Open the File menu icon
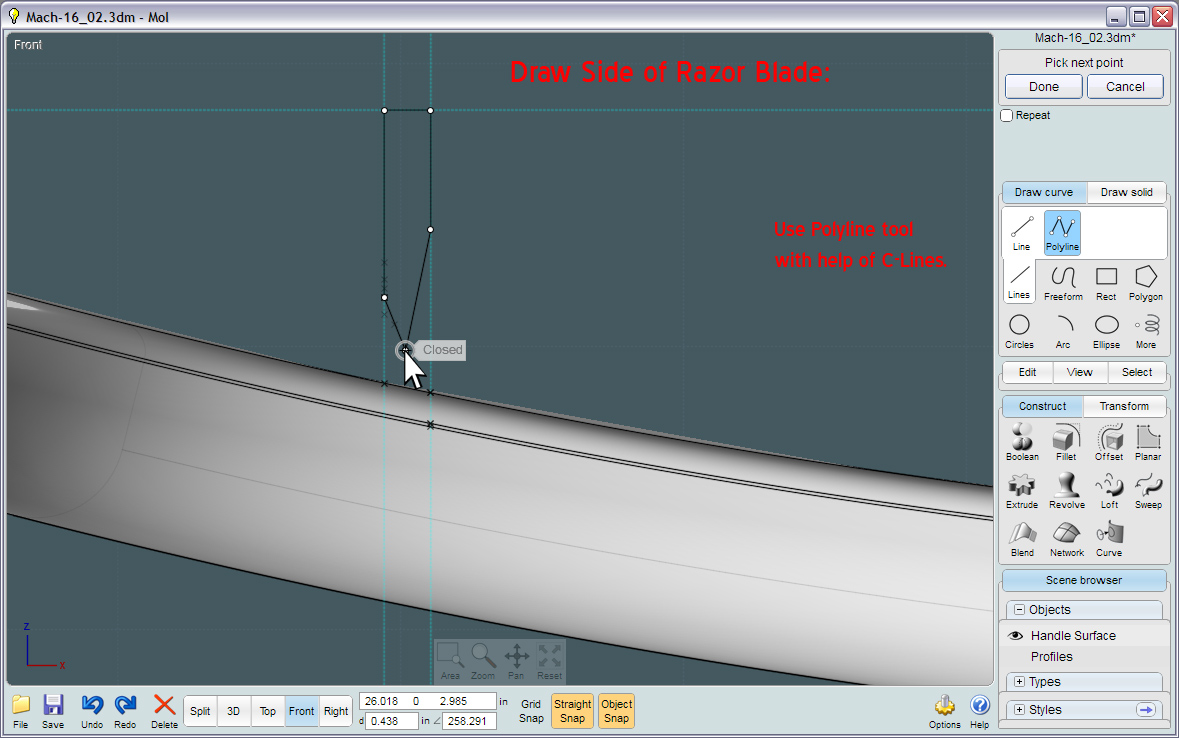The width and height of the screenshot is (1179, 738). point(21,710)
